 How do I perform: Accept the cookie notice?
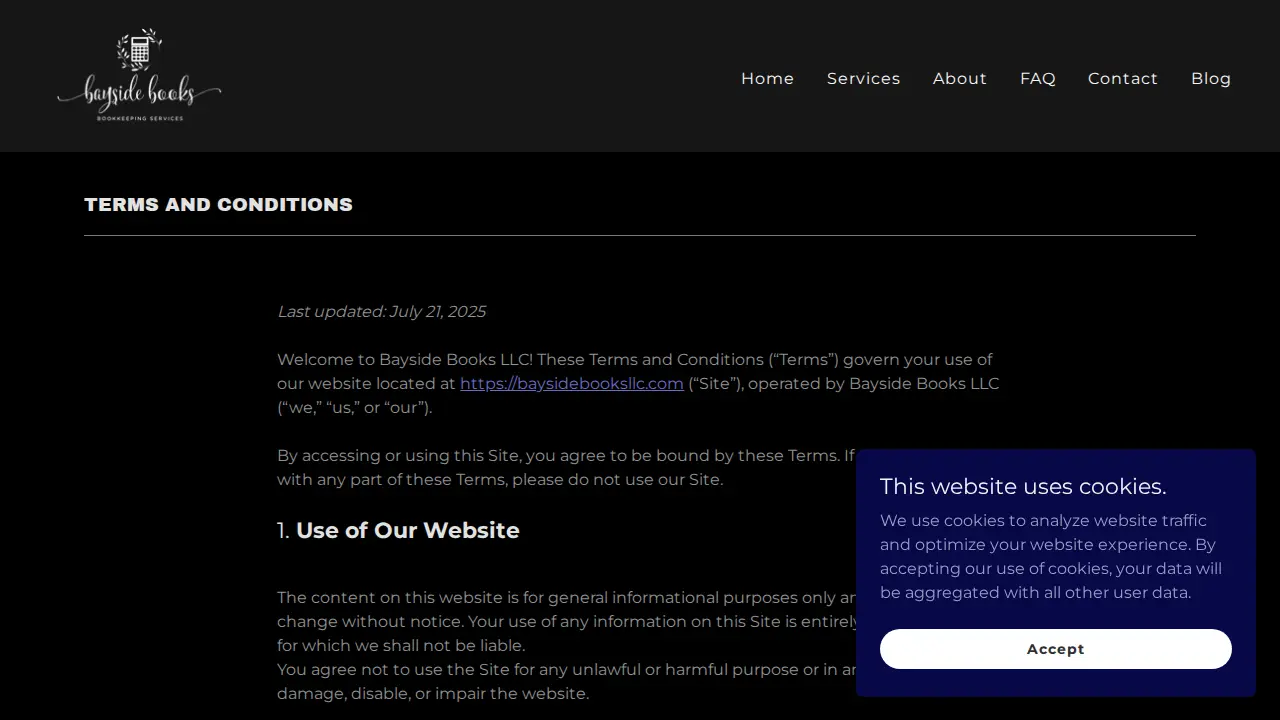click(1056, 649)
